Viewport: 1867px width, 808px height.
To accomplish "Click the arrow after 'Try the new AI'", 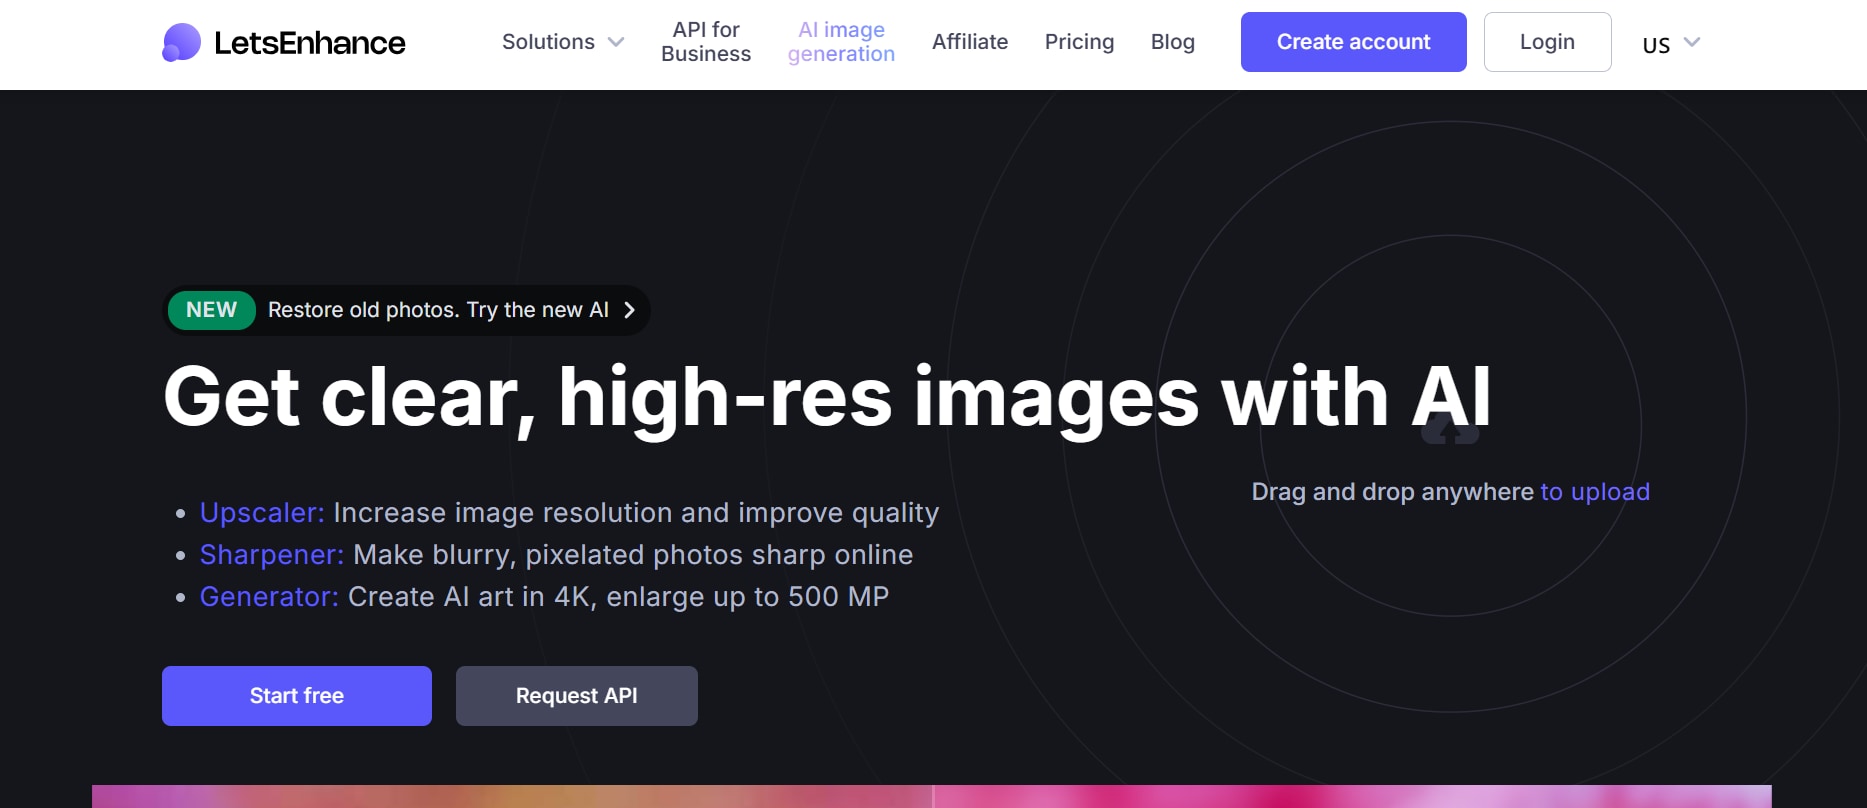I will [x=629, y=310].
